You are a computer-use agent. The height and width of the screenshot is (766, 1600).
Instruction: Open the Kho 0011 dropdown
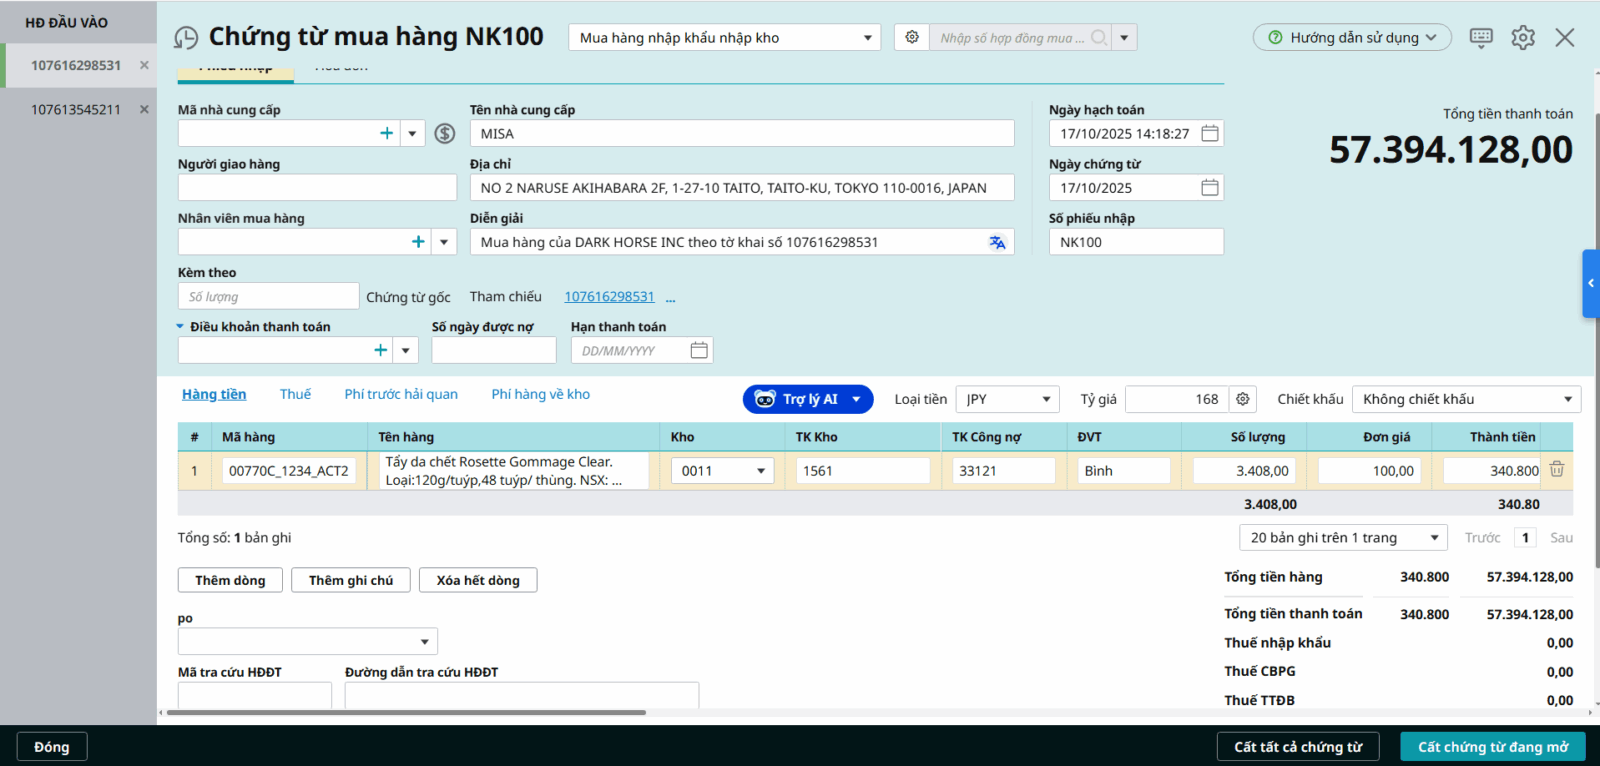[x=761, y=471]
